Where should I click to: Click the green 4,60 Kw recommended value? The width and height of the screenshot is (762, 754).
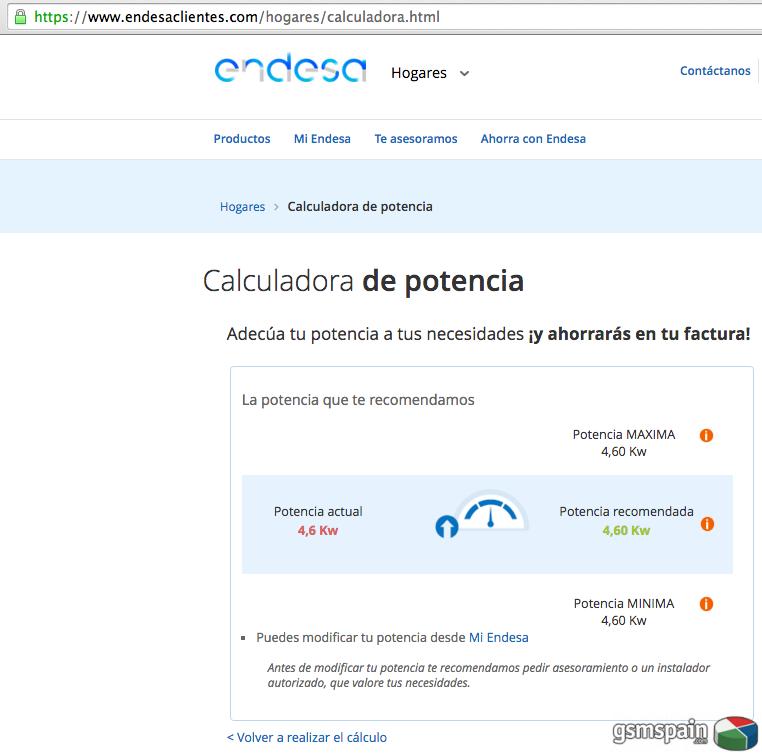(x=626, y=531)
